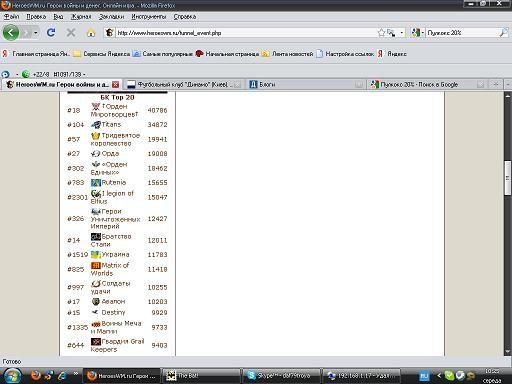Expand the search engine selector dropdown

point(418,33)
